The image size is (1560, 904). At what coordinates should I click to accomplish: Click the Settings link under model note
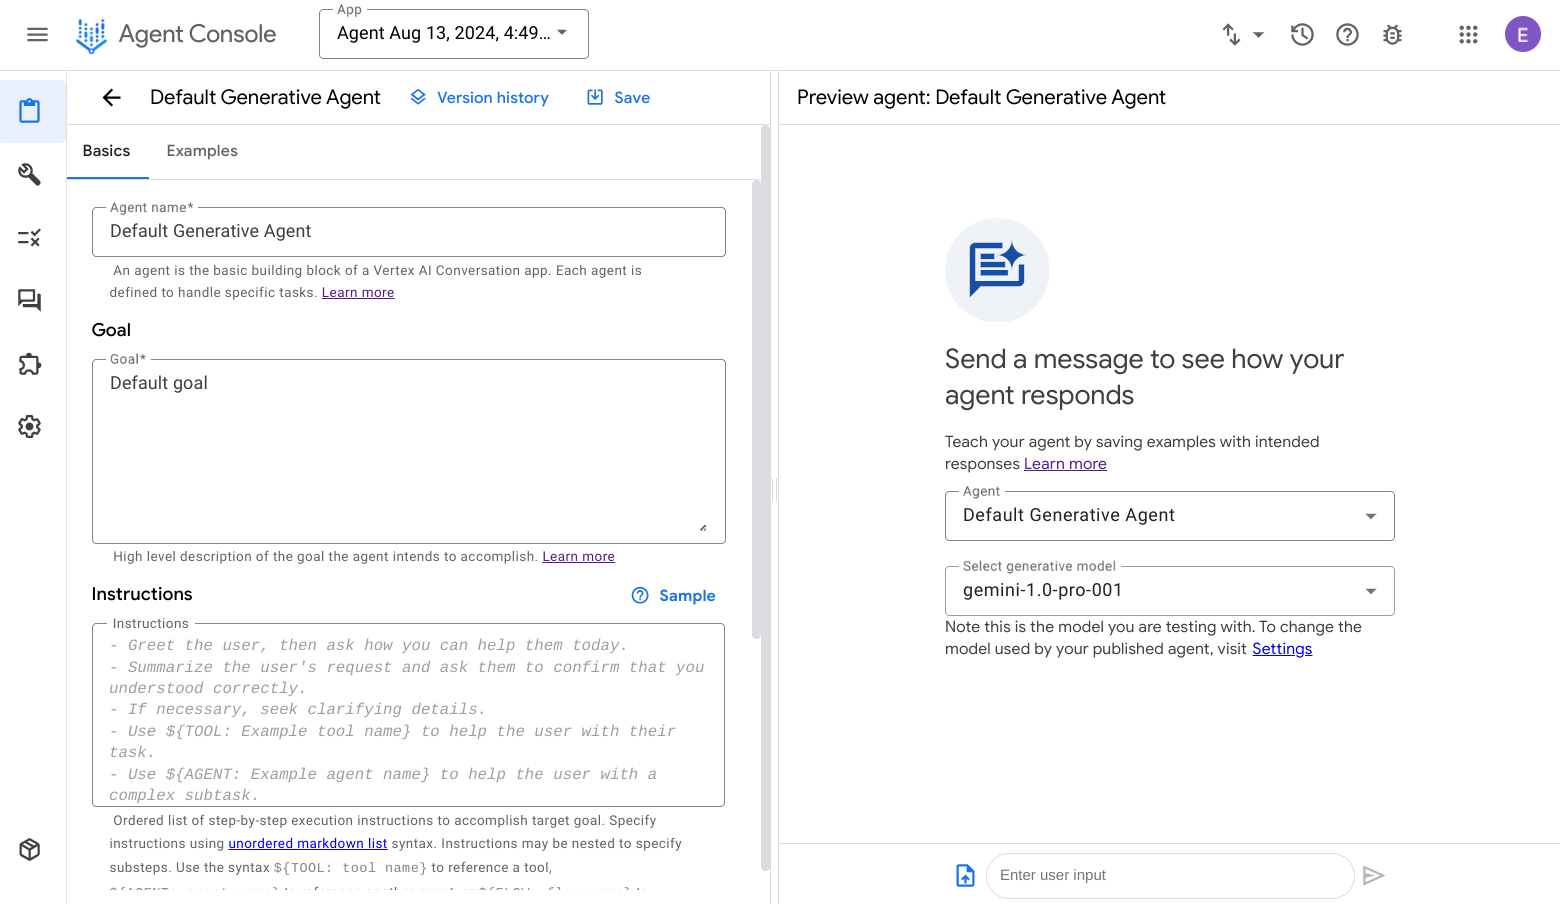coord(1281,649)
